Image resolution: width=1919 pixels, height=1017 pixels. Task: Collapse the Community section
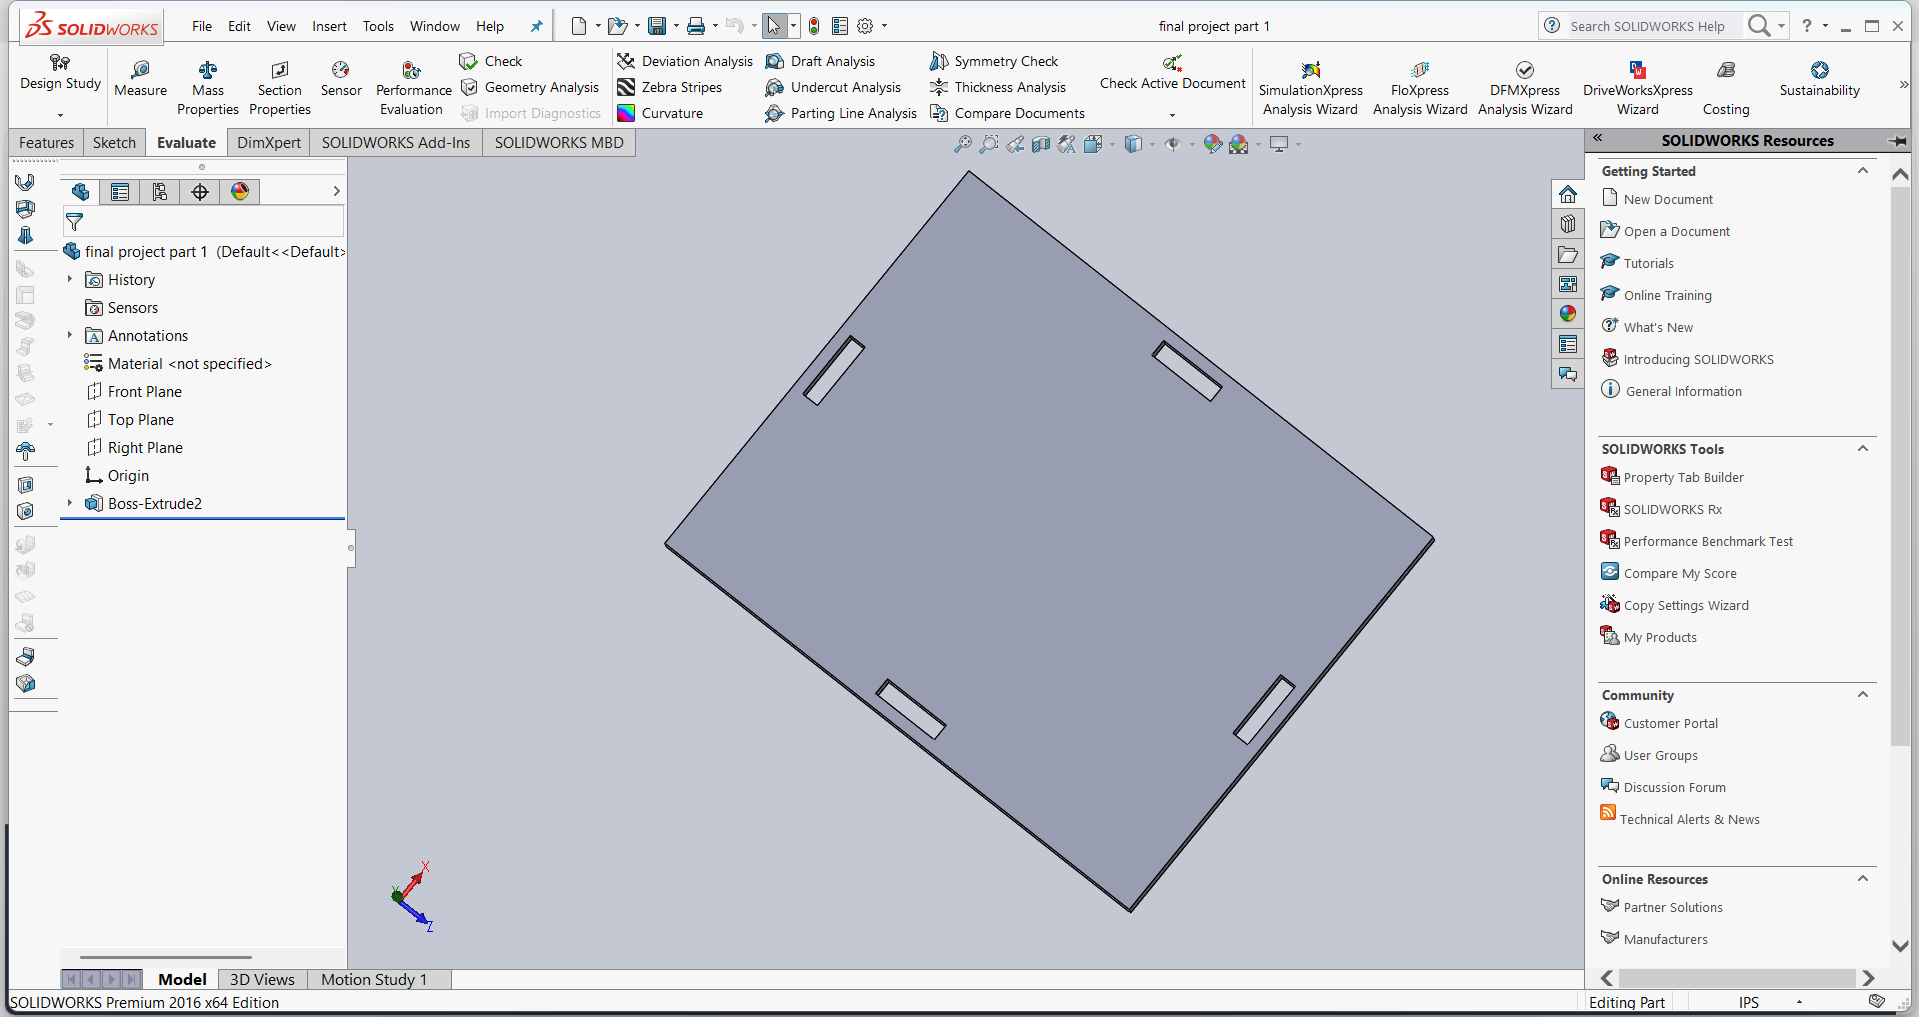(1863, 695)
